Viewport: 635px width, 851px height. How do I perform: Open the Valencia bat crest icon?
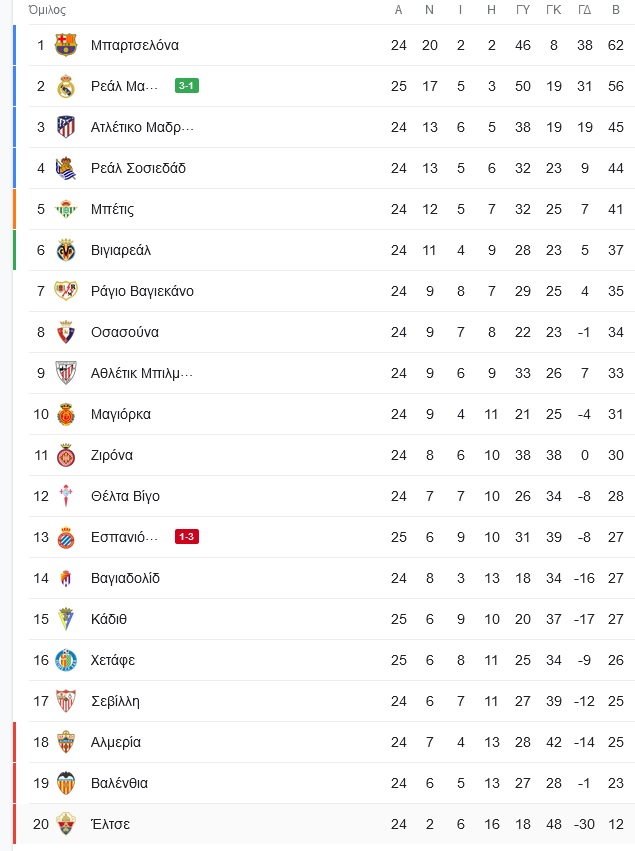pos(66,783)
